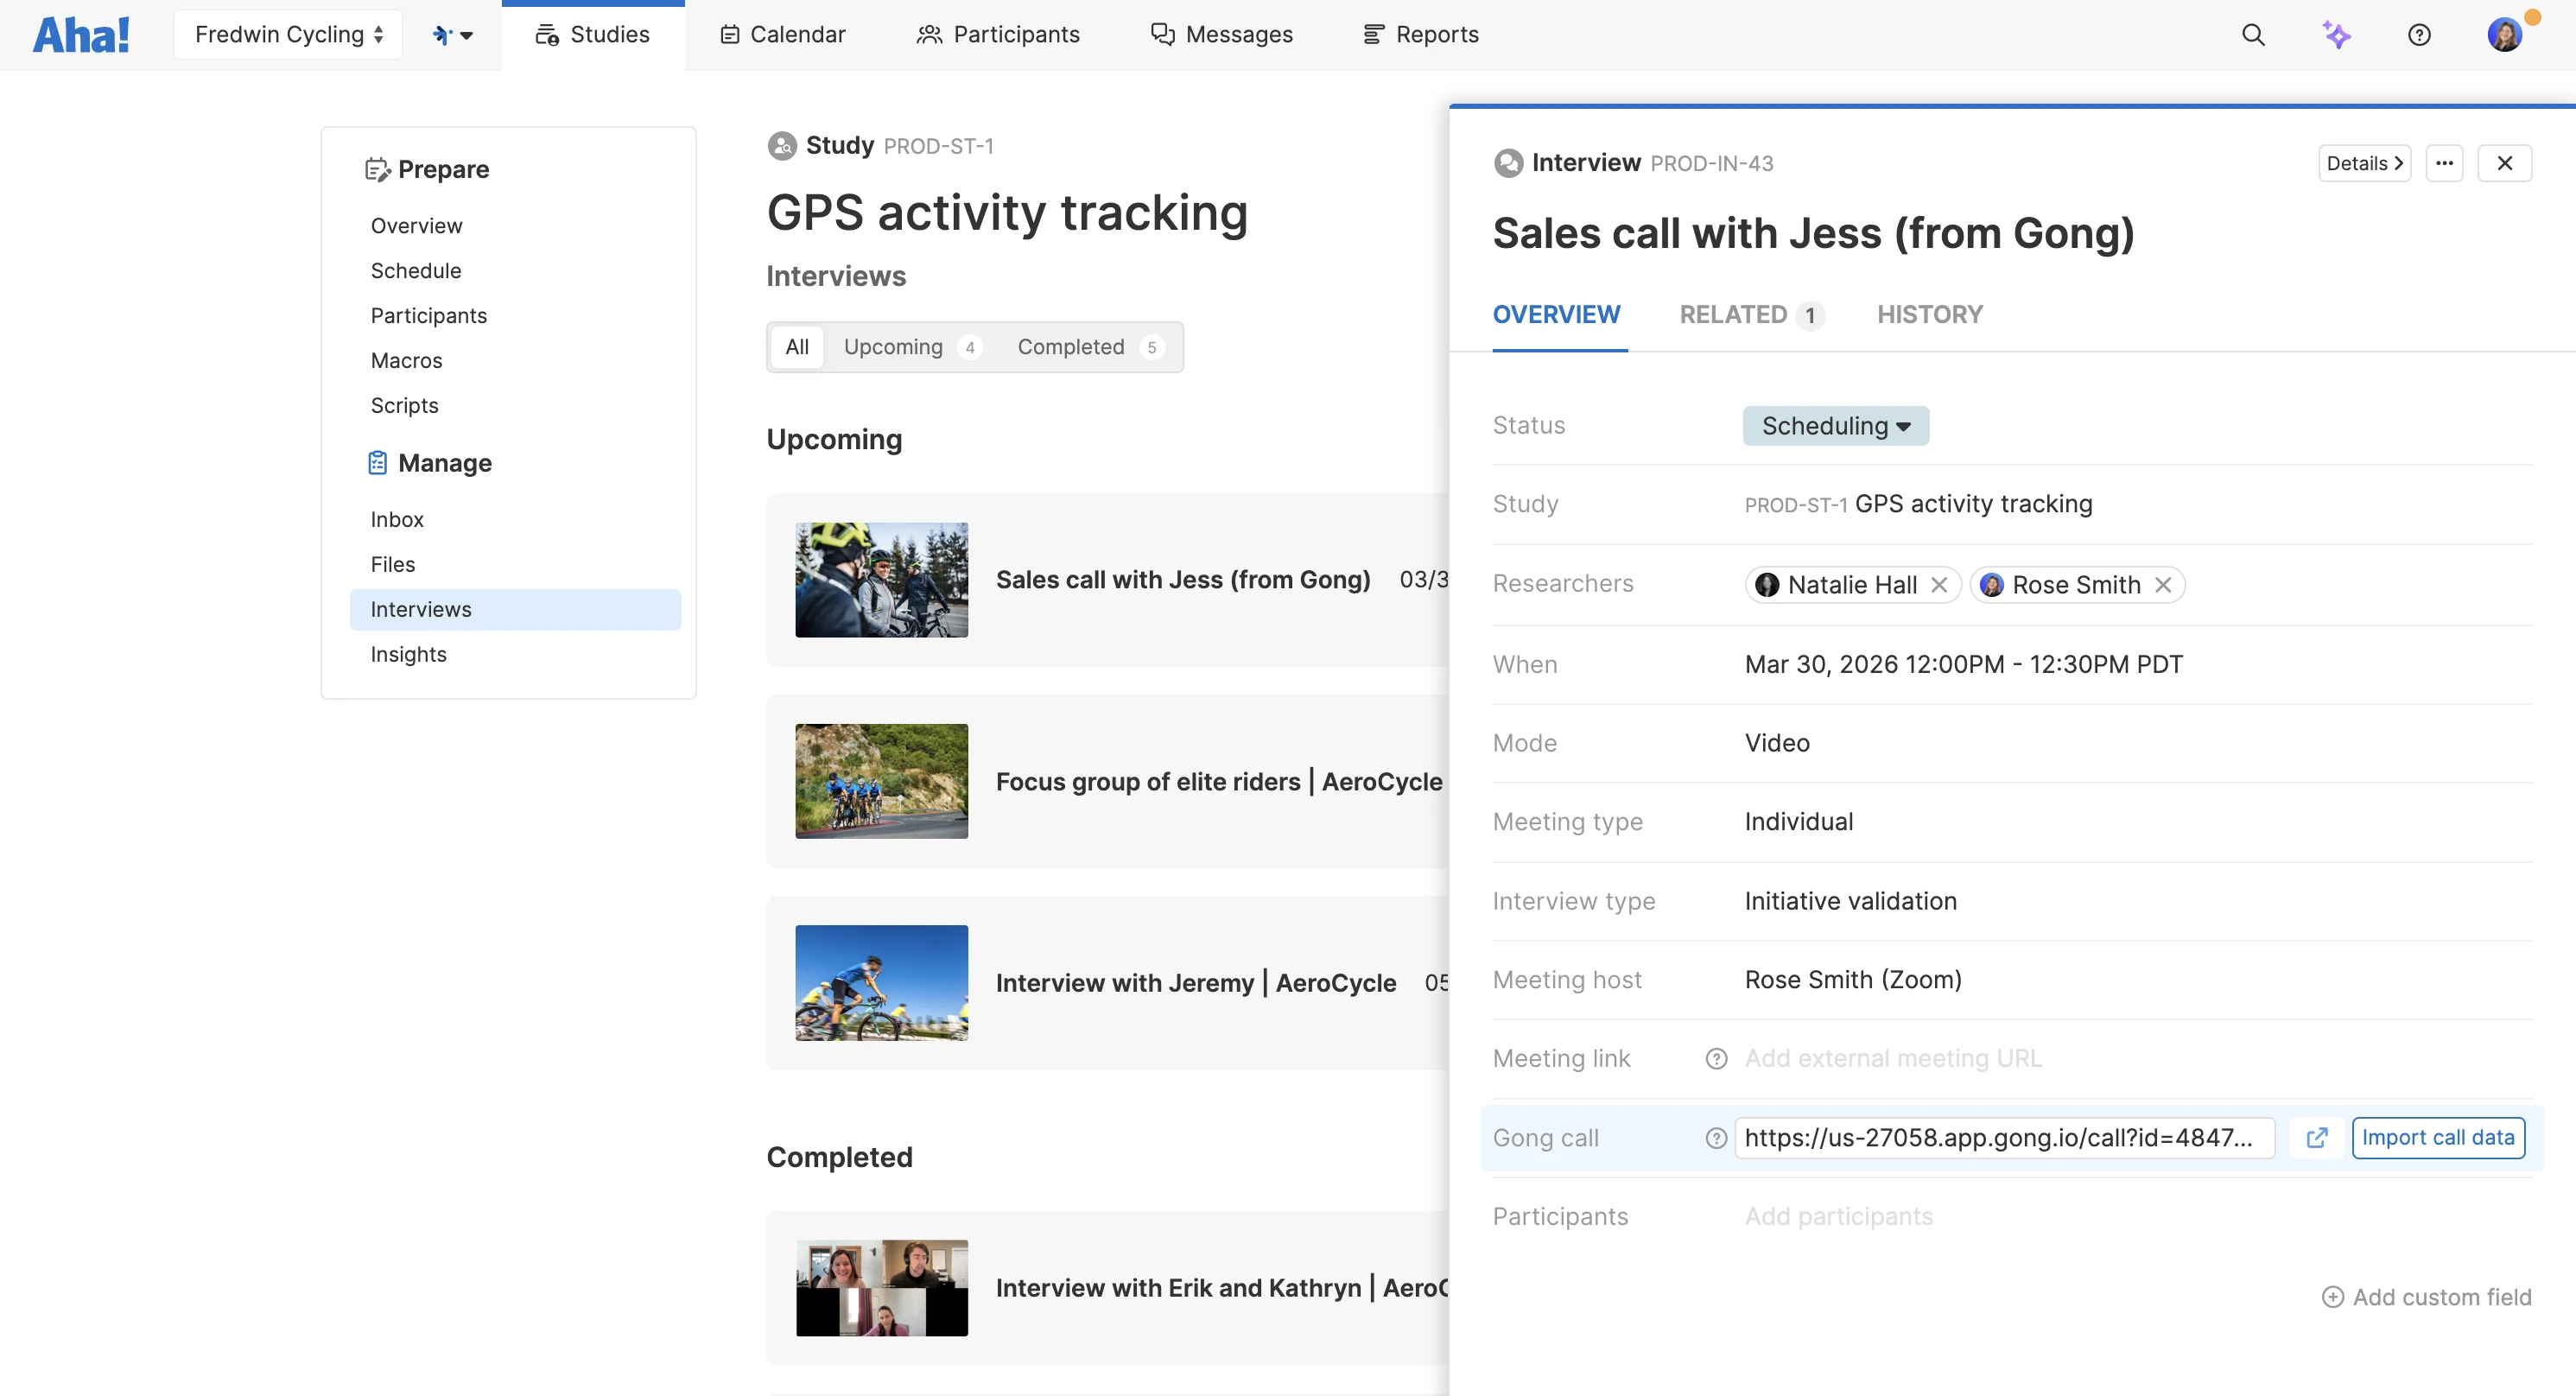Open search with the magnifier icon
The height and width of the screenshot is (1396, 2576).
(2253, 35)
